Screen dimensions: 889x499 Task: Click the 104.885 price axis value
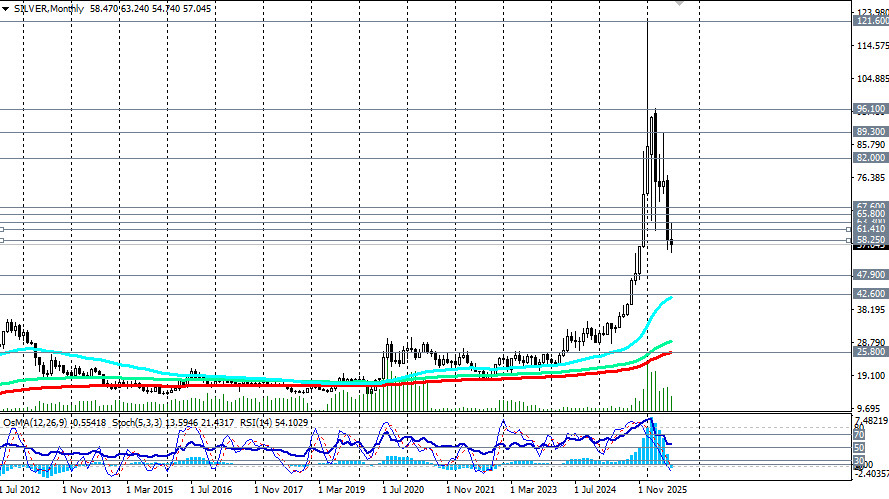click(873, 79)
